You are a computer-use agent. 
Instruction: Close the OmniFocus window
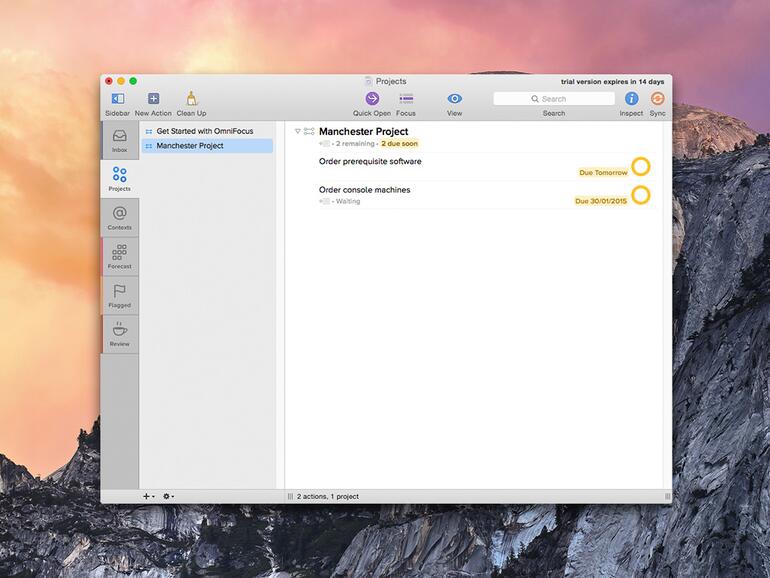coord(109,81)
